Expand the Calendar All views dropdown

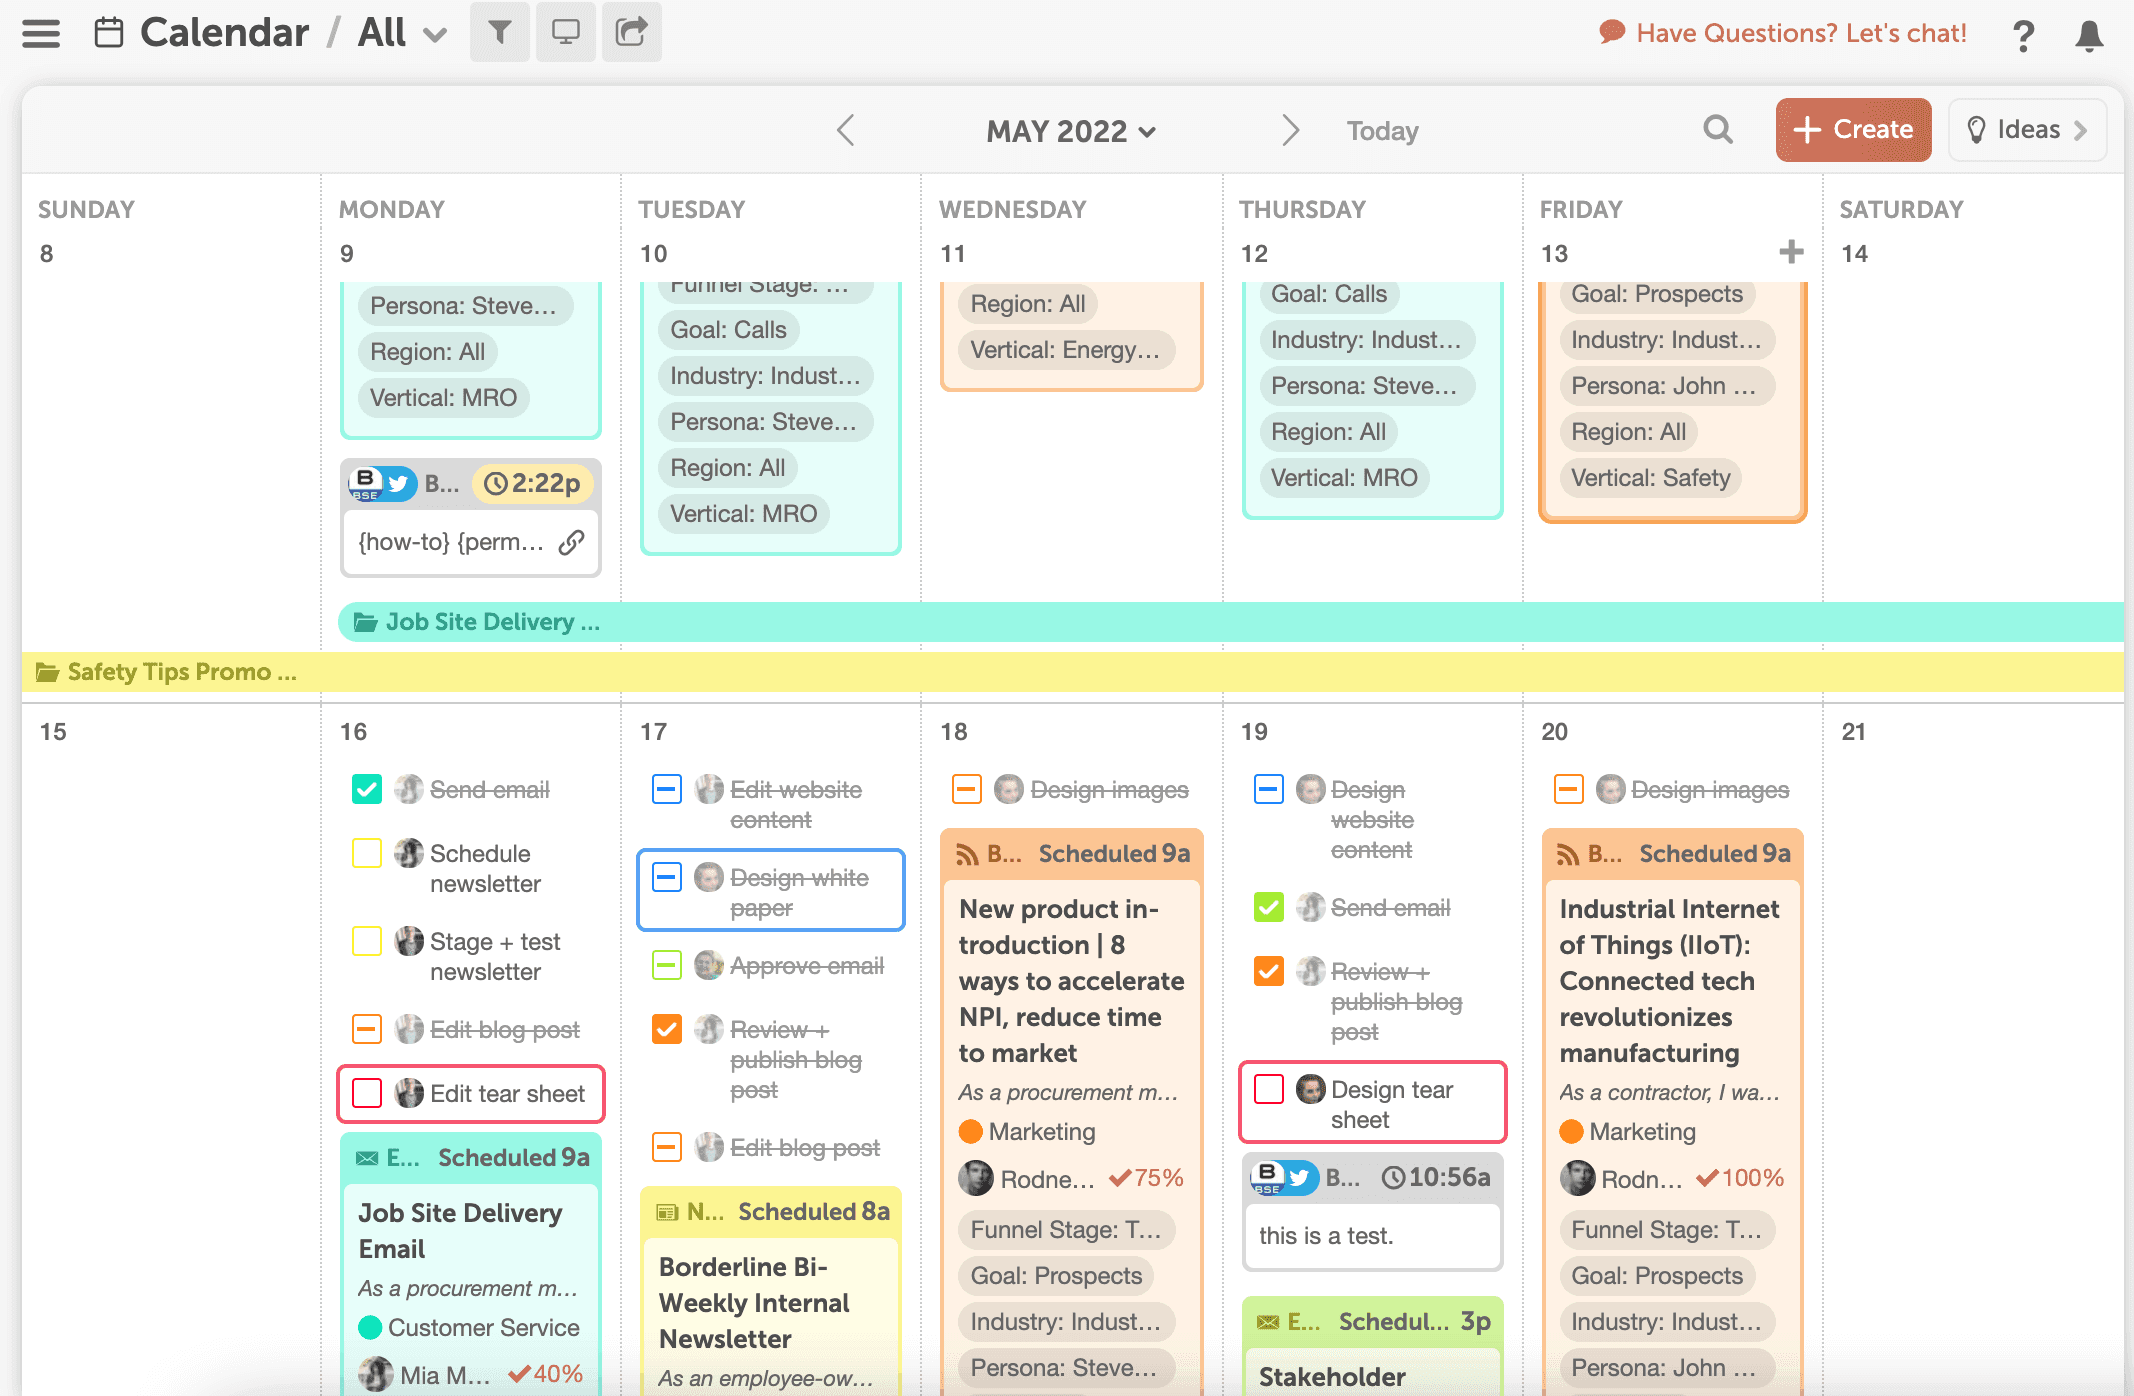(x=430, y=26)
